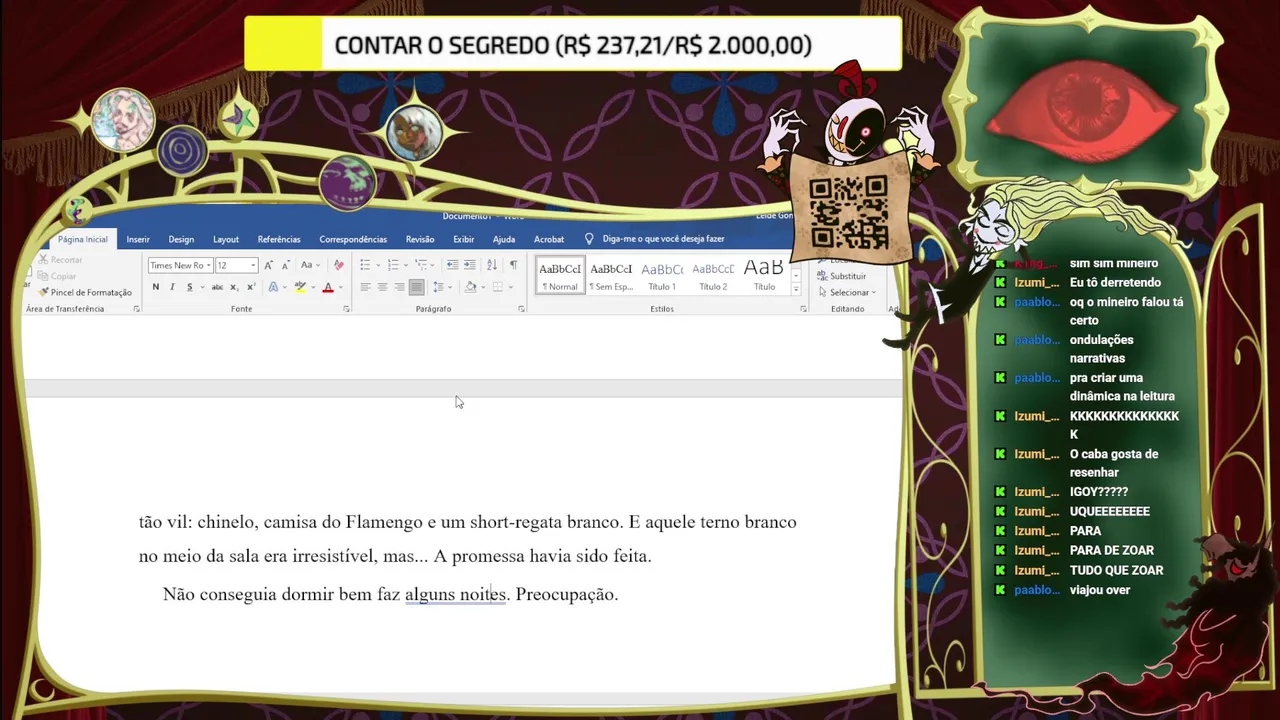Expand the styles gallery more arrow
Screen dimensions: 1280x720
[796, 289]
